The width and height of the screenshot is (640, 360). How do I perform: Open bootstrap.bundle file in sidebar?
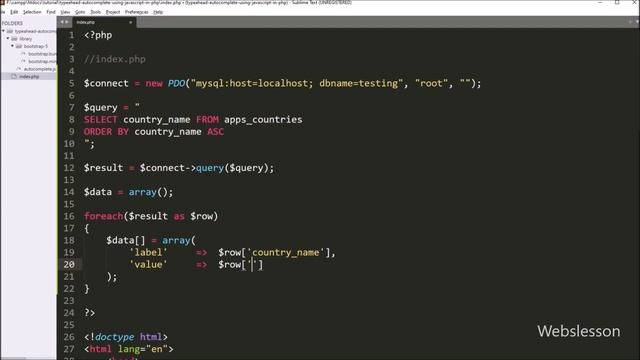pos(42,54)
